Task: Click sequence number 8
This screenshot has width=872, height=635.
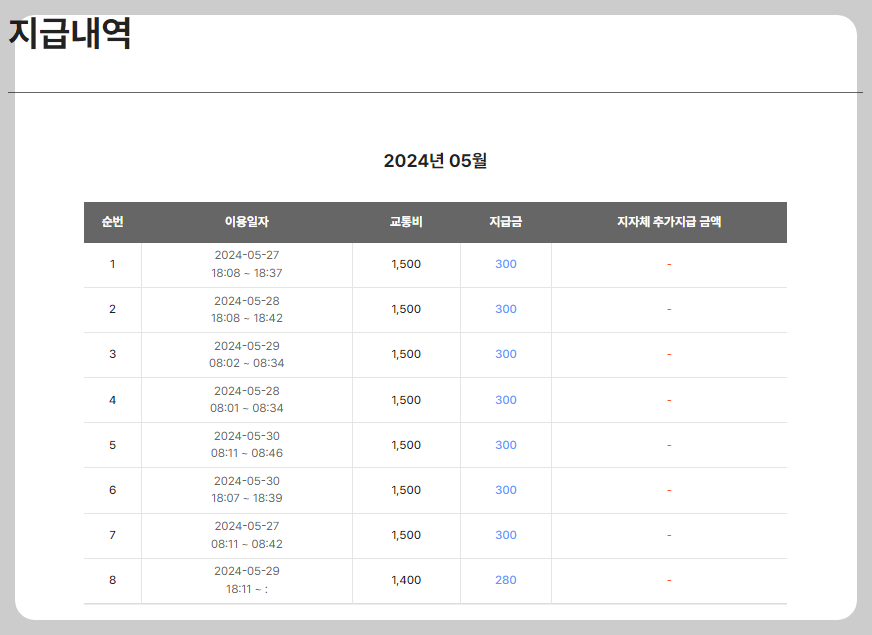Action: coord(112,580)
